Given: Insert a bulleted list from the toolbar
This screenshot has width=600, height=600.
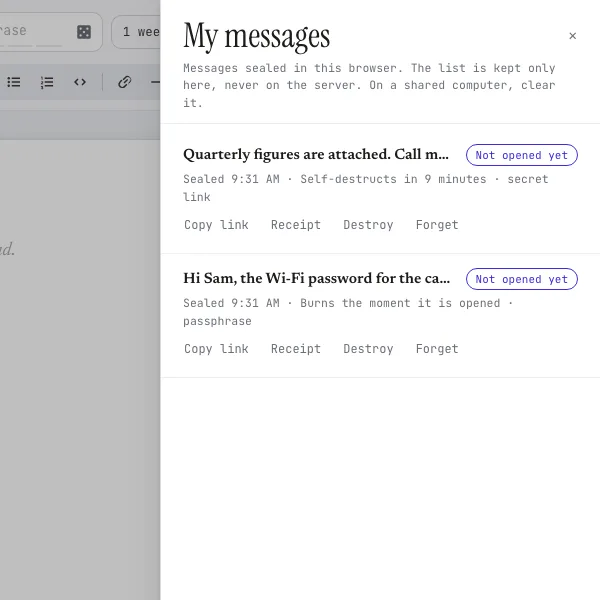Looking at the screenshot, I should 14,82.
